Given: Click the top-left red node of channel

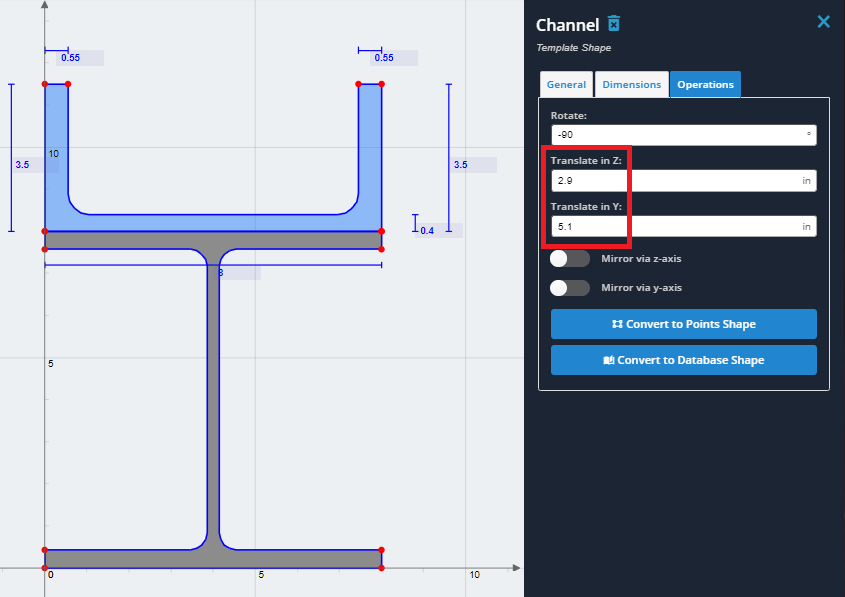Looking at the screenshot, I should 45,84.
